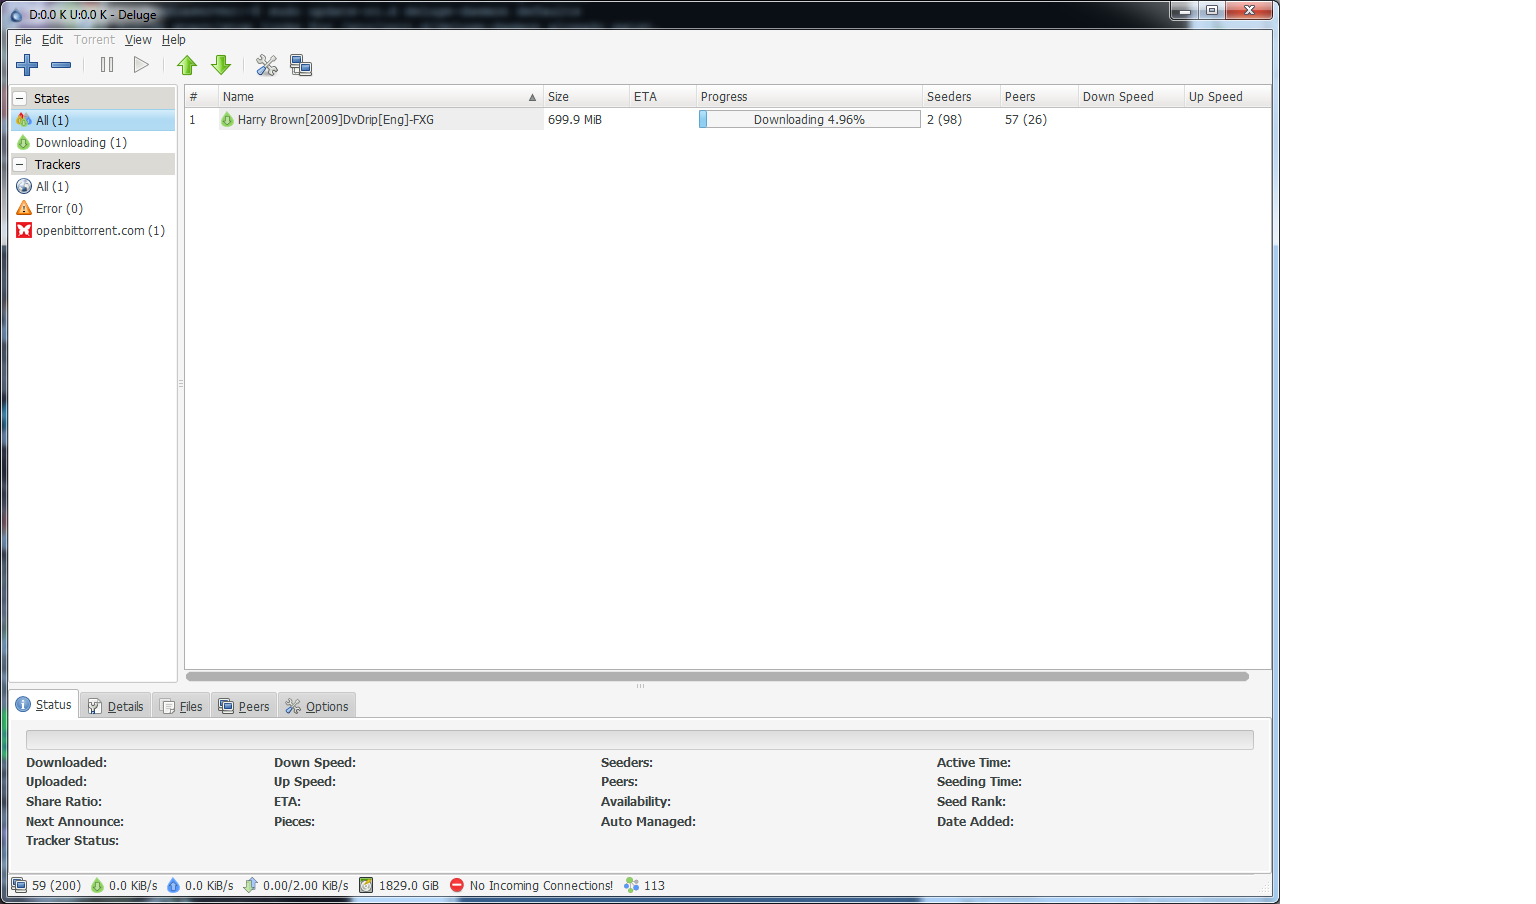Sort by the Progress column header
Screen dimensions: 1536x904
(x=809, y=97)
